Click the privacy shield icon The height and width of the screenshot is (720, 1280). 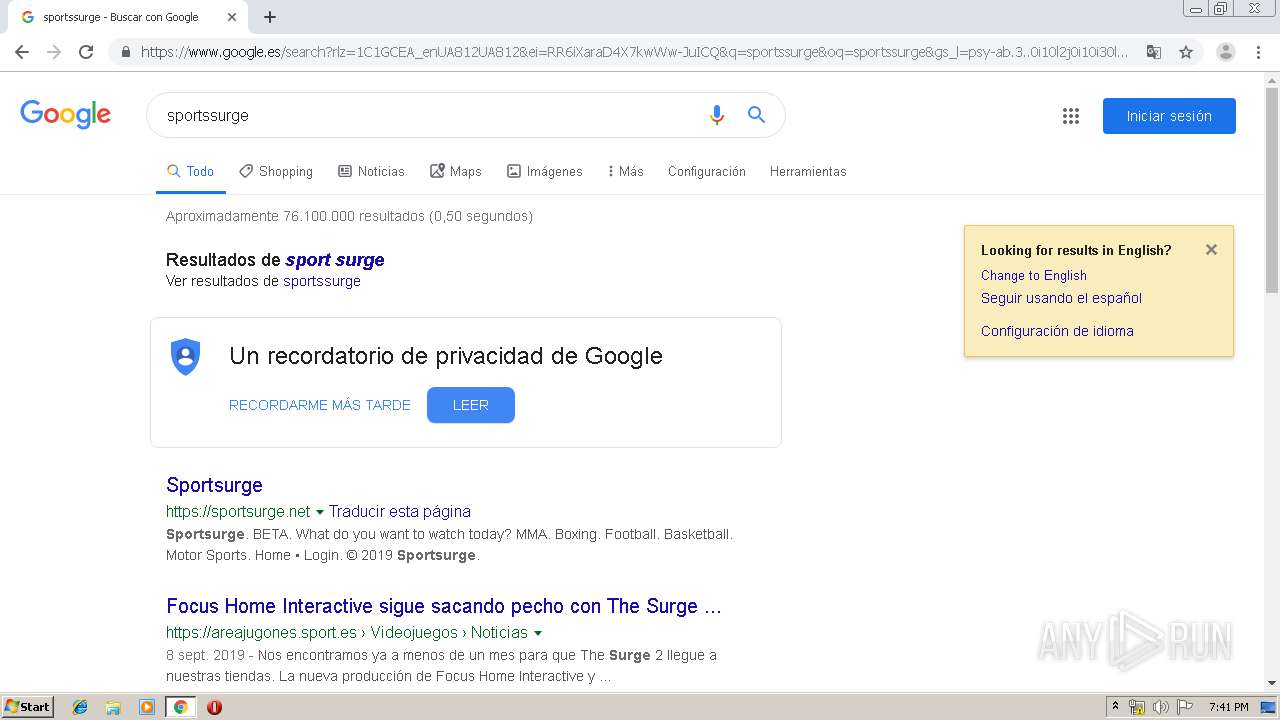(x=186, y=357)
